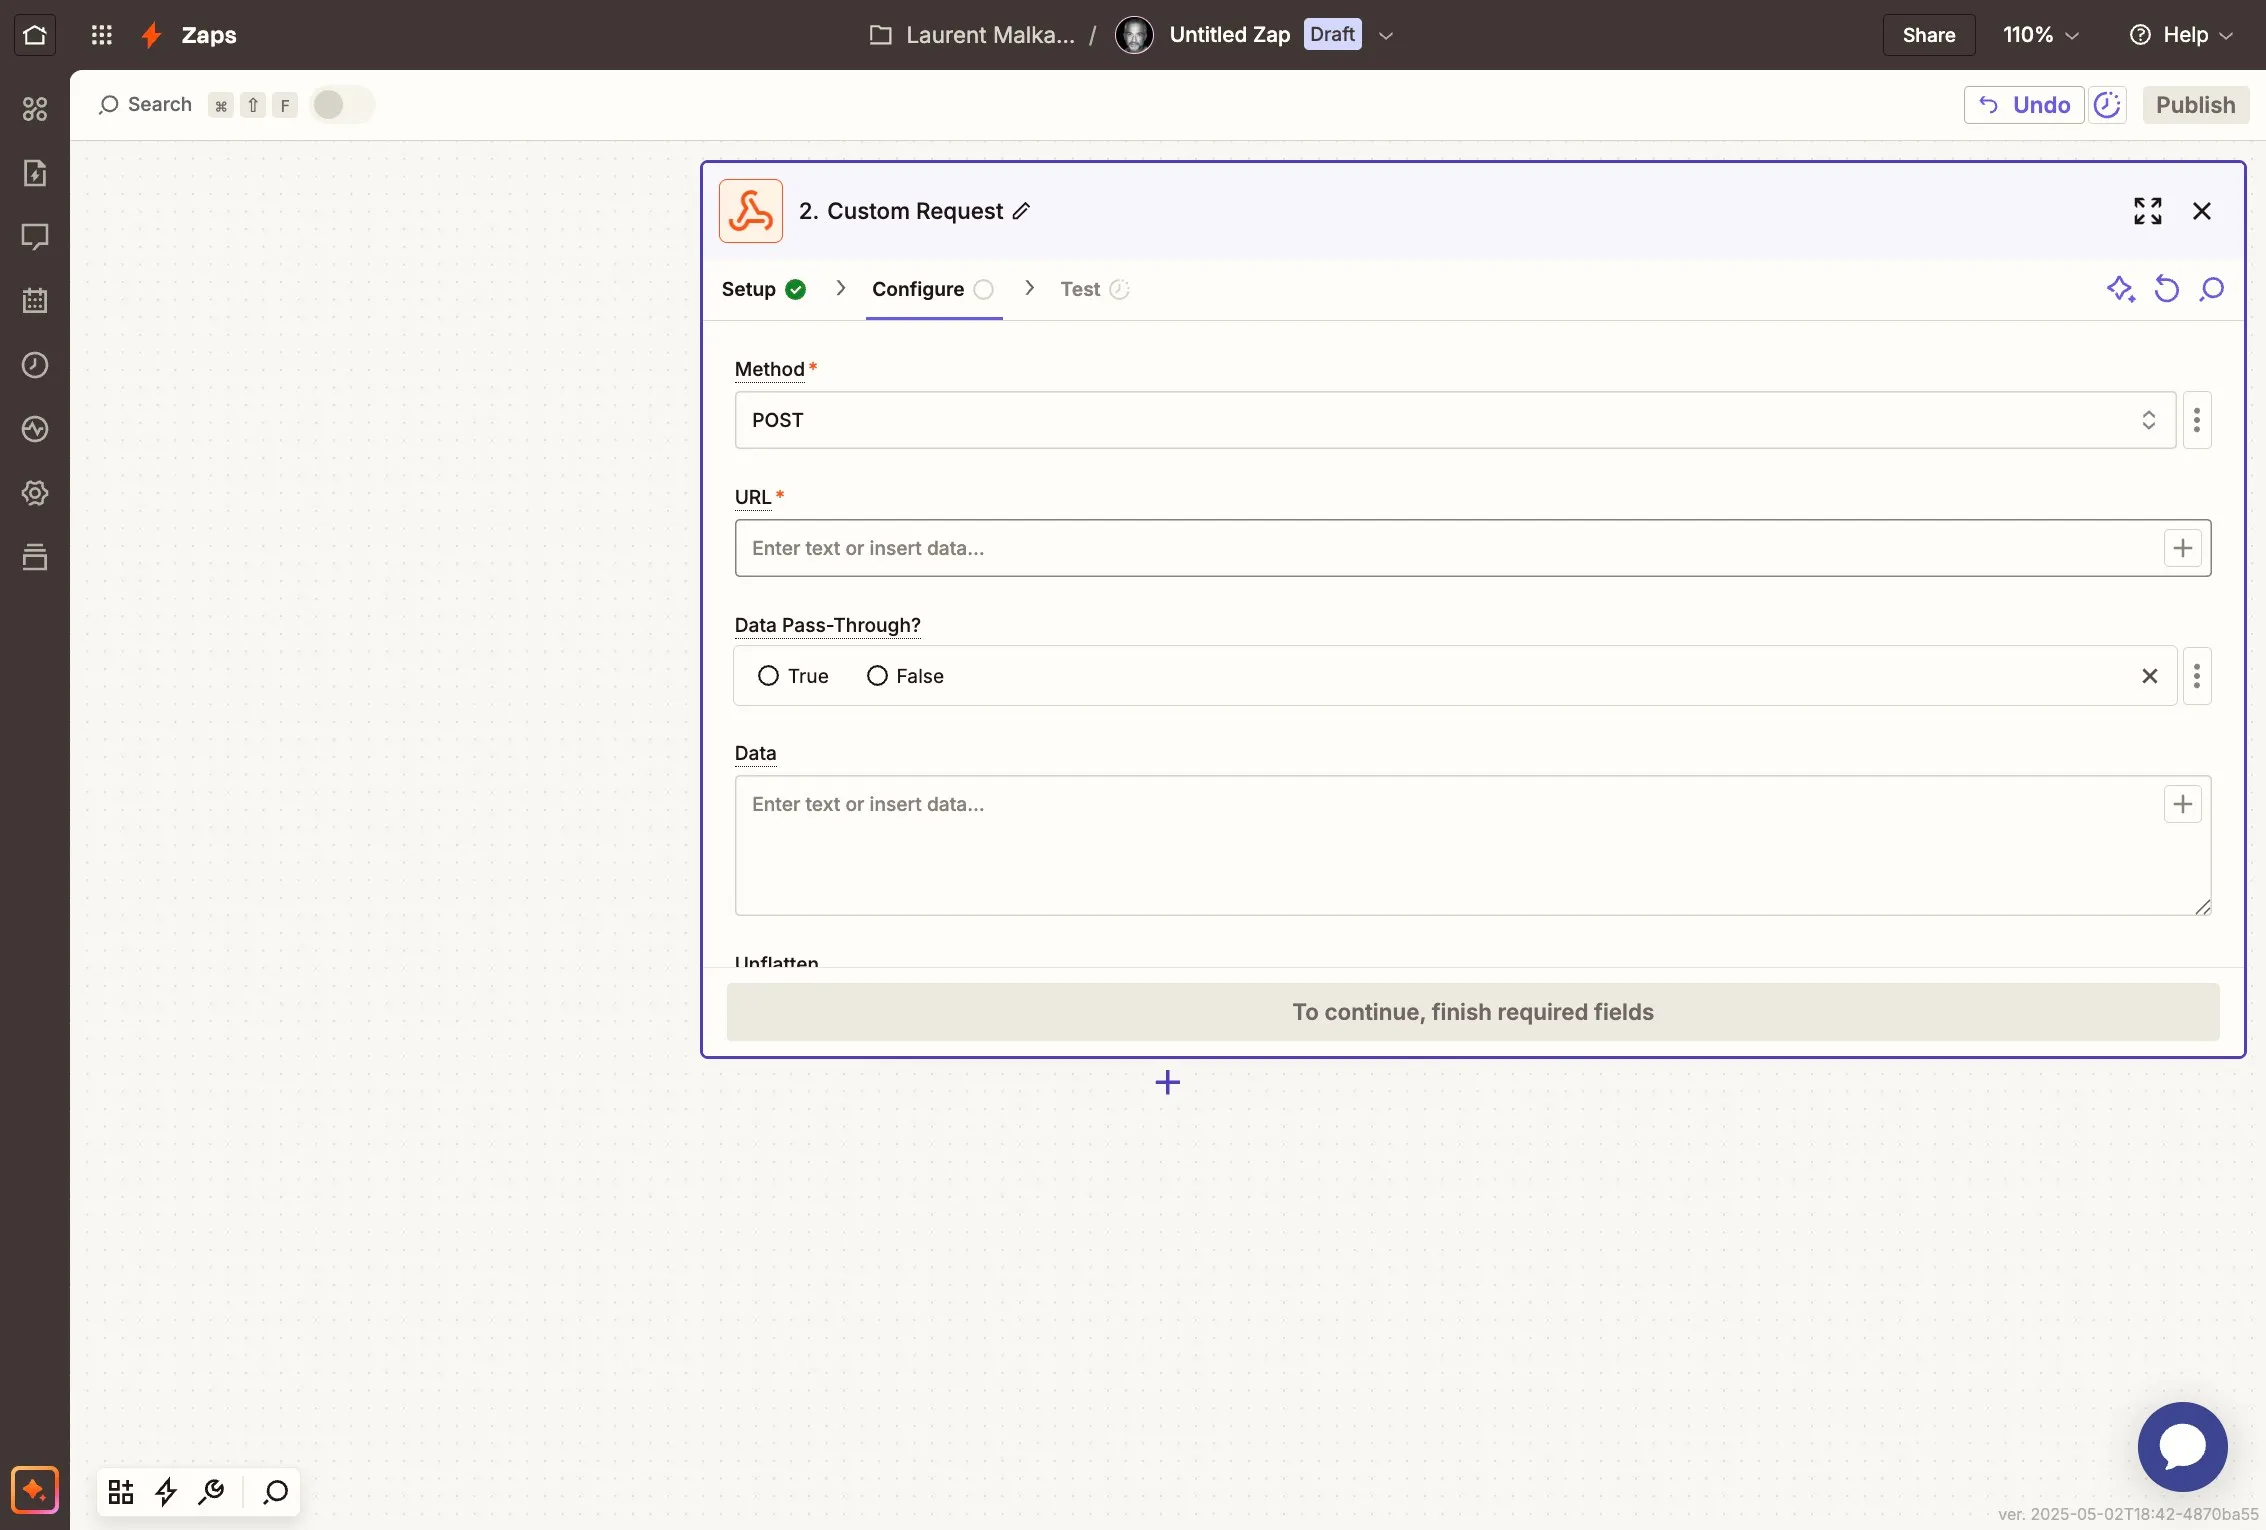Close the Custom Request panel
The image size is (2266, 1530).
(x=2202, y=211)
